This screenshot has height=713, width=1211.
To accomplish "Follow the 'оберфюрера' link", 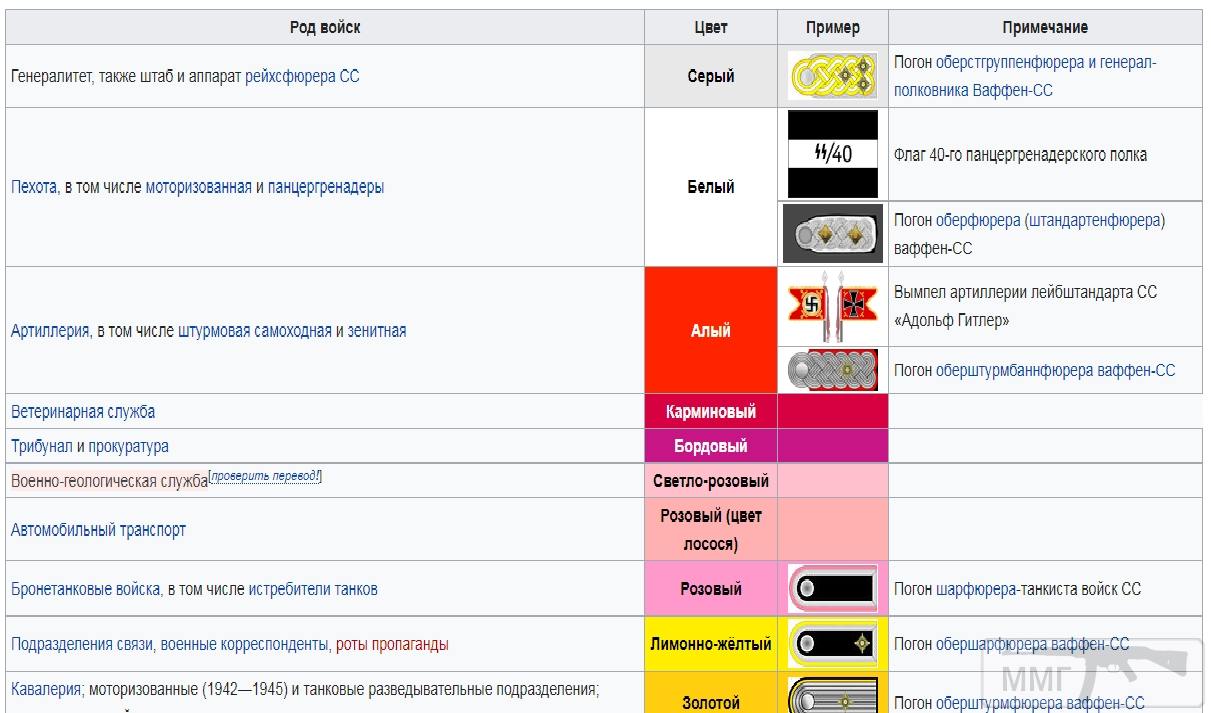I will click(977, 220).
